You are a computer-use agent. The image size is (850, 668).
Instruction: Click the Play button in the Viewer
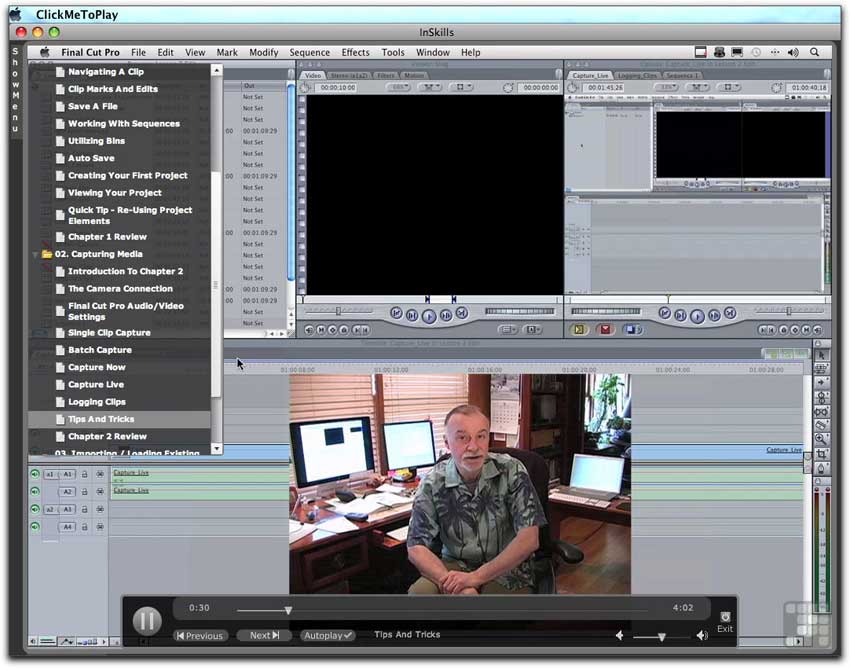pyautogui.click(x=429, y=316)
